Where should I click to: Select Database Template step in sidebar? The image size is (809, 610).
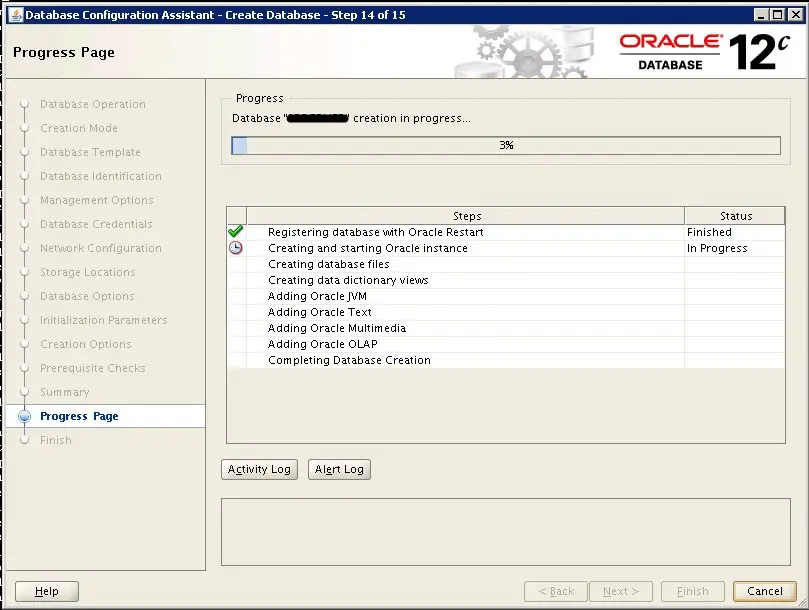[90, 152]
